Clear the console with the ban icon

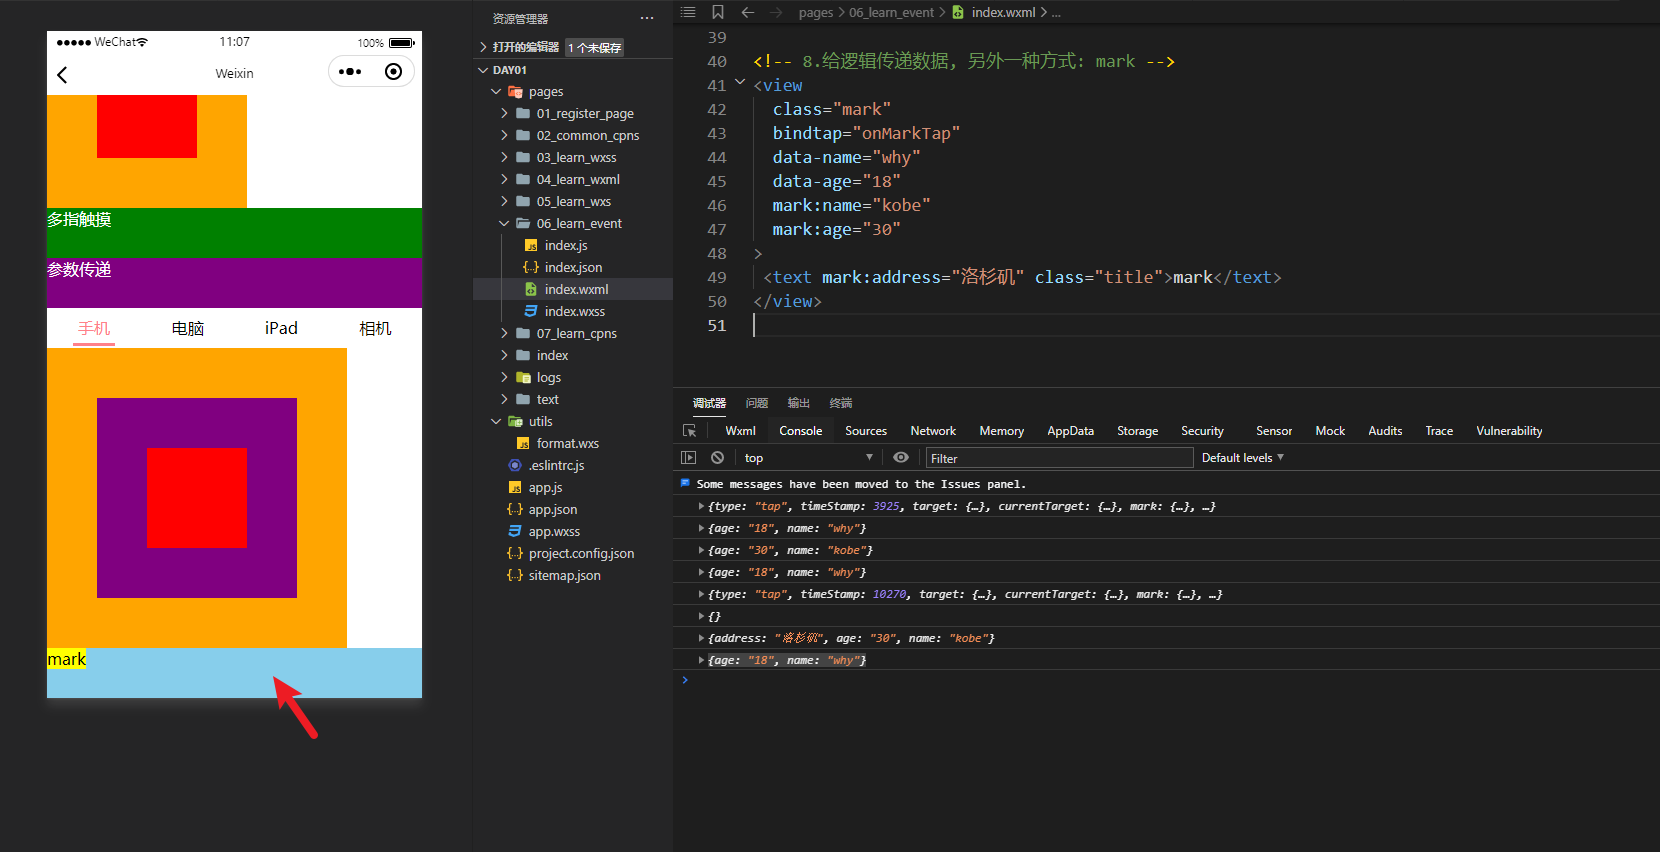tap(717, 458)
